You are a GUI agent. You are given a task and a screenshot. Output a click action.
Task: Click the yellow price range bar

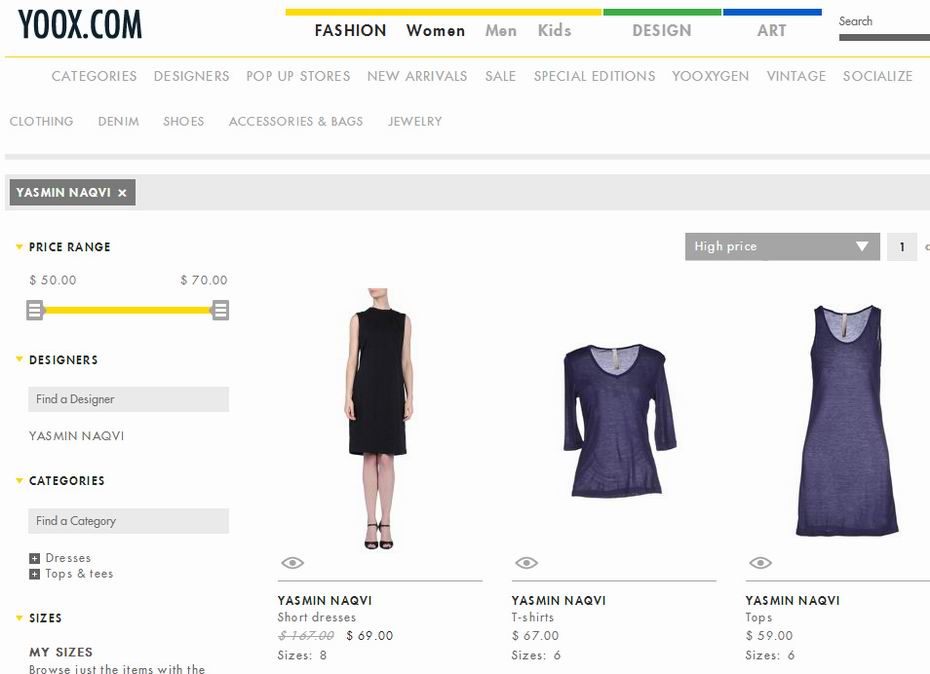[x=128, y=310]
